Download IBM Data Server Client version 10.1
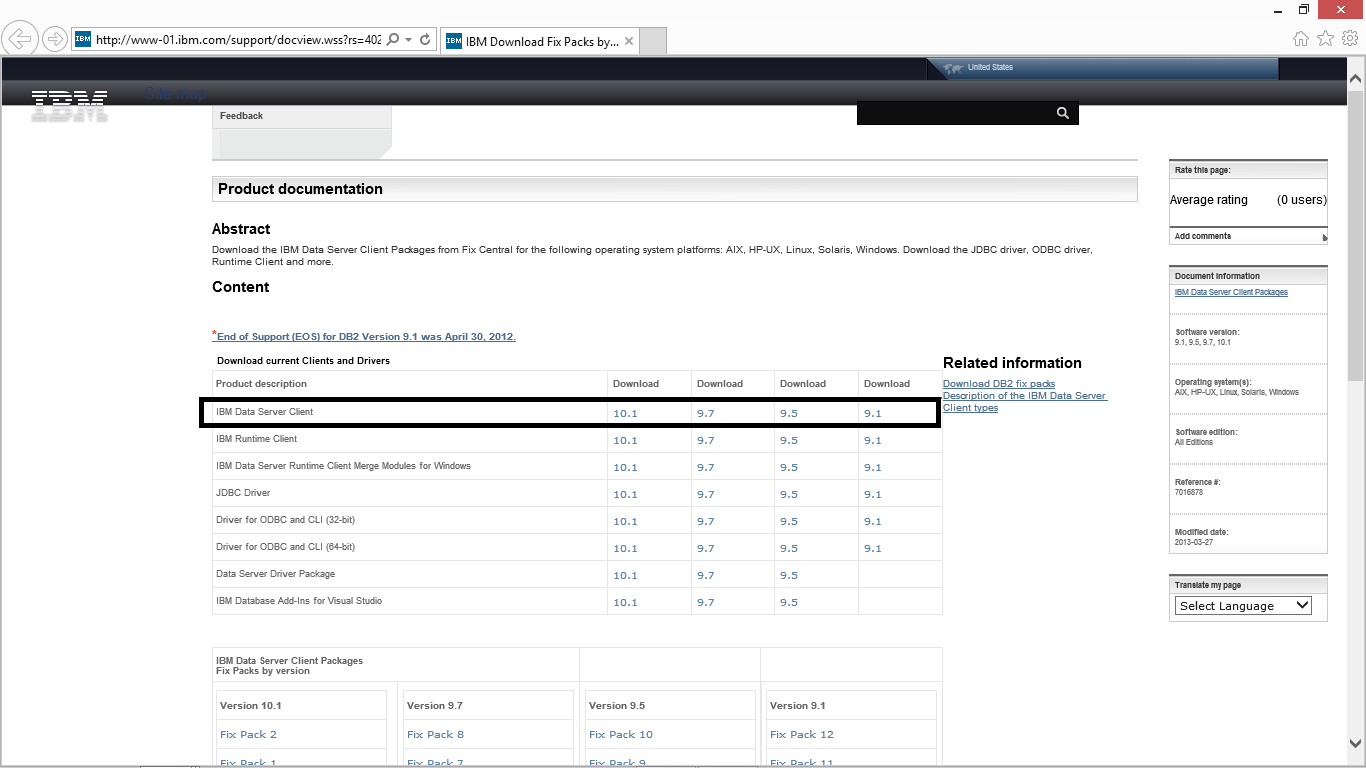The height and width of the screenshot is (768, 1366). coord(625,413)
